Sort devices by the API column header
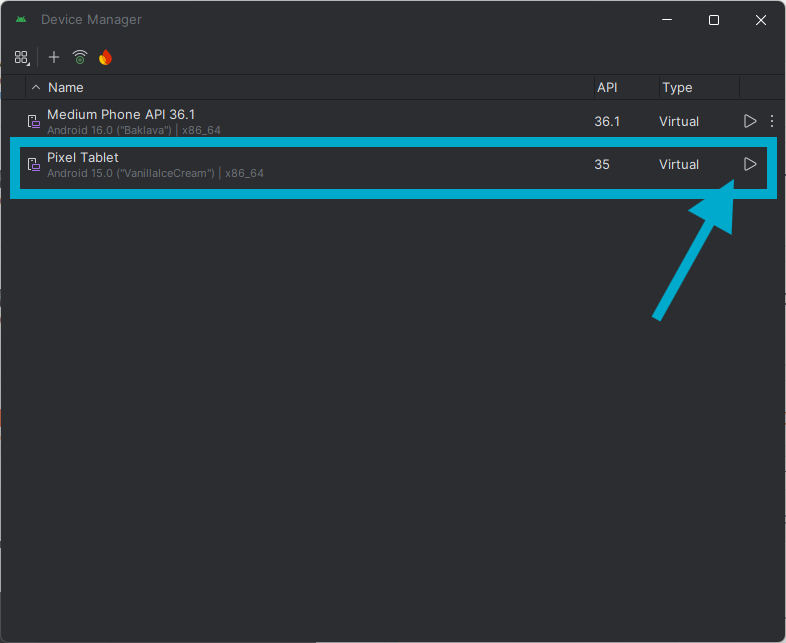This screenshot has width=786, height=643. (607, 88)
